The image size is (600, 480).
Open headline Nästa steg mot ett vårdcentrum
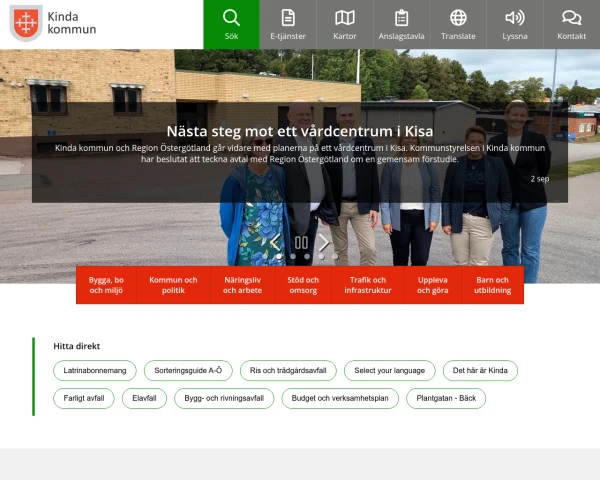[300, 131]
